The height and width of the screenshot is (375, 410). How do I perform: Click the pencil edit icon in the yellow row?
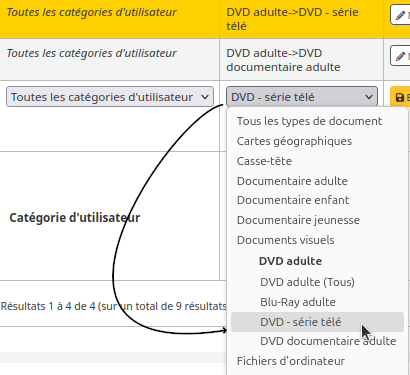click(400, 15)
